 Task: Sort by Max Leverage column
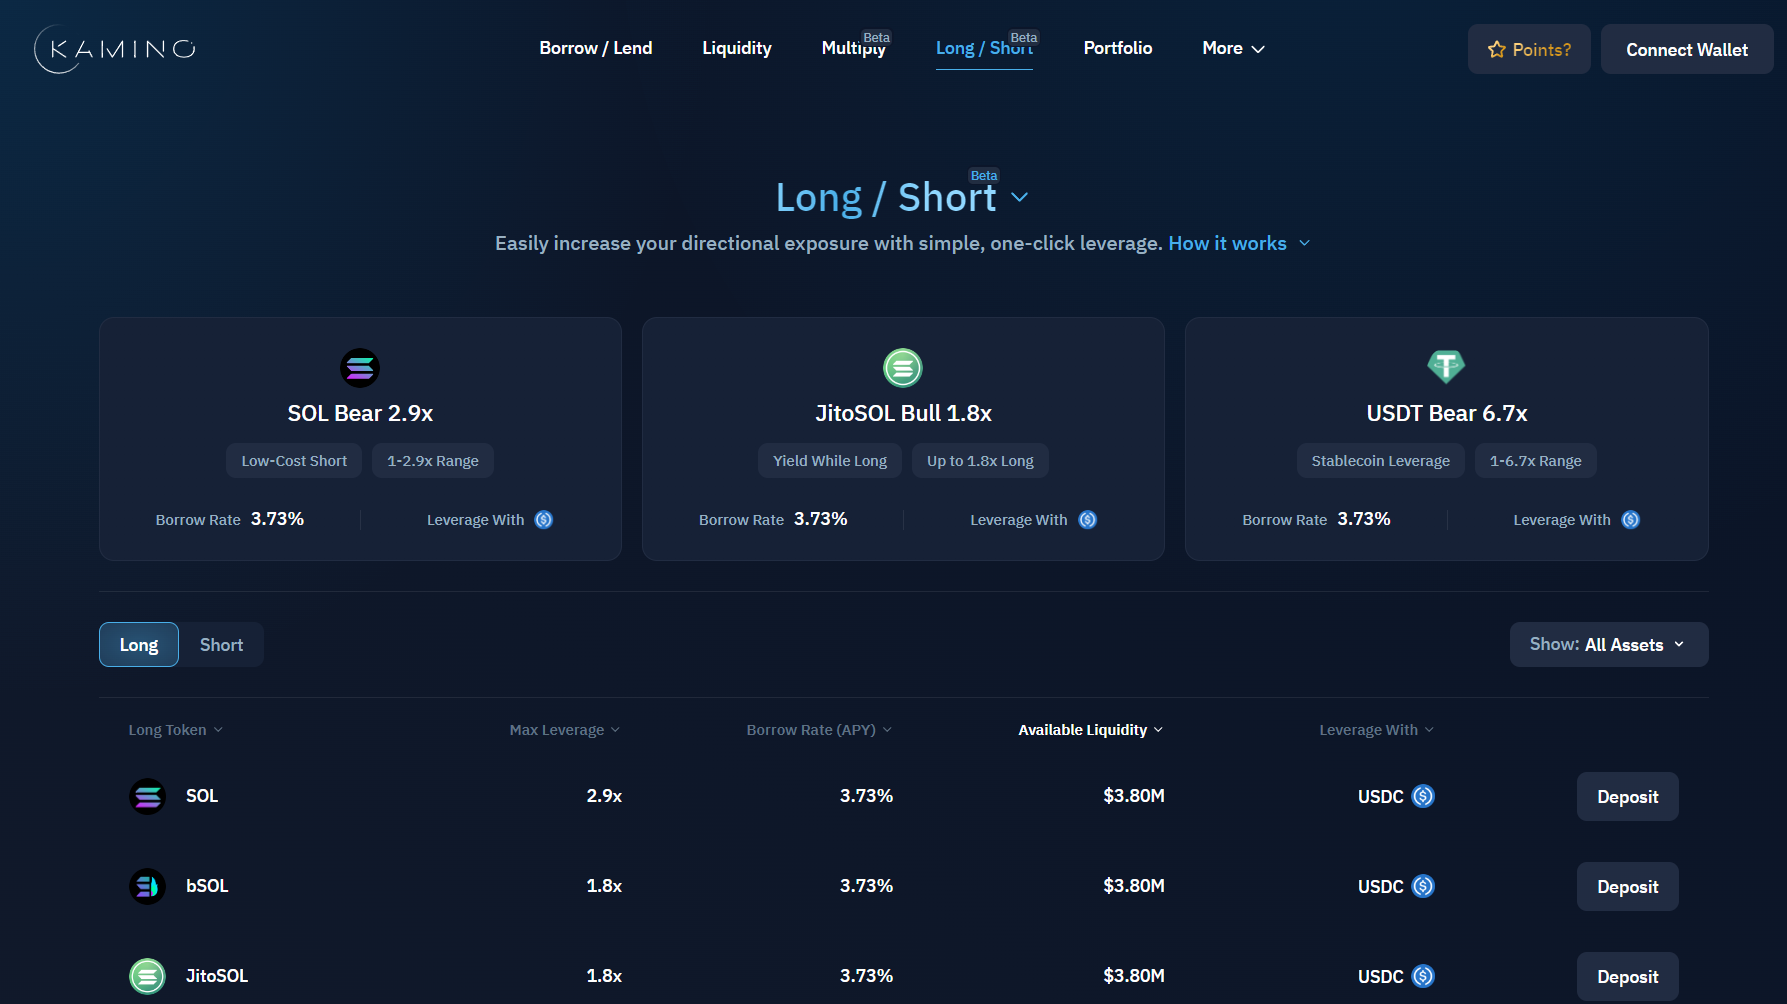565,730
